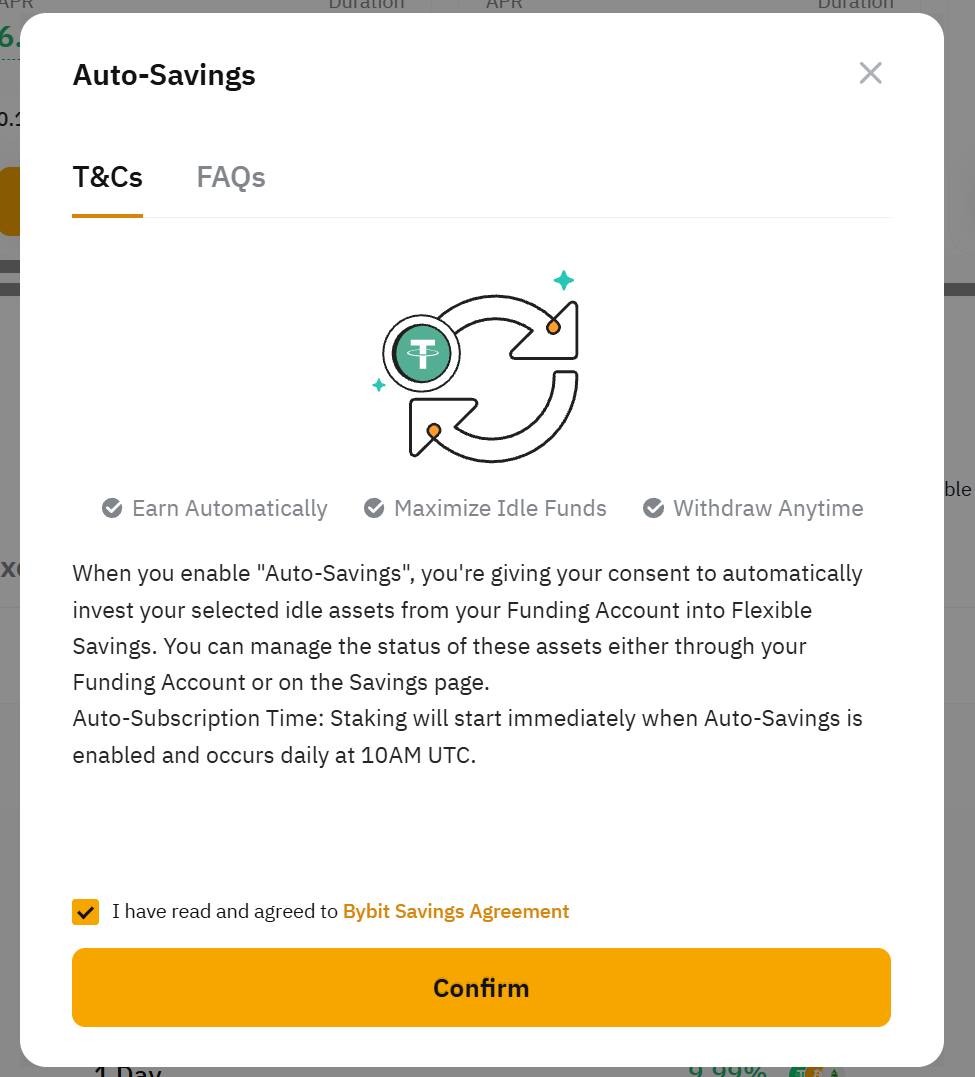The image size is (975, 1077).
Task: Click the "I have read and agreed to" text
Action: [225, 912]
